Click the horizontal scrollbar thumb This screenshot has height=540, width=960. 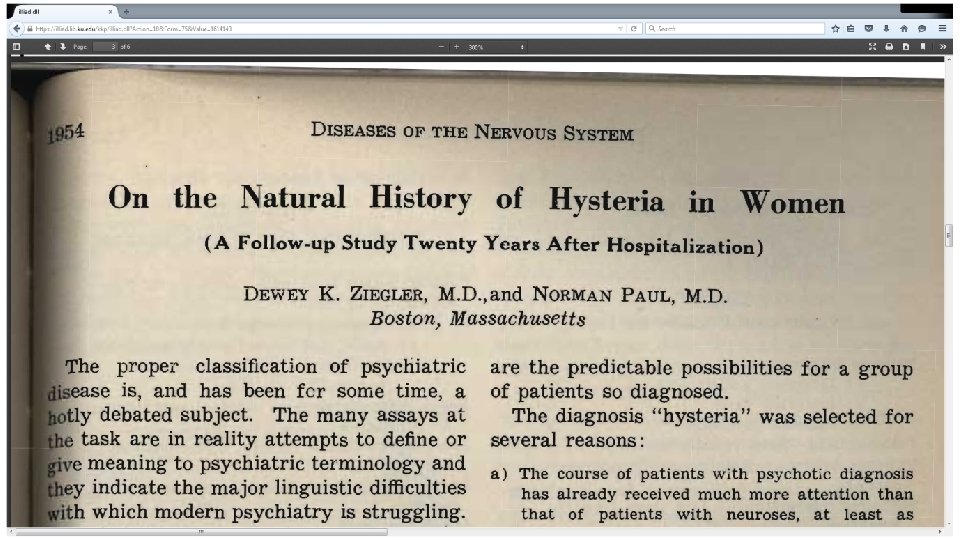tap(201, 532)
